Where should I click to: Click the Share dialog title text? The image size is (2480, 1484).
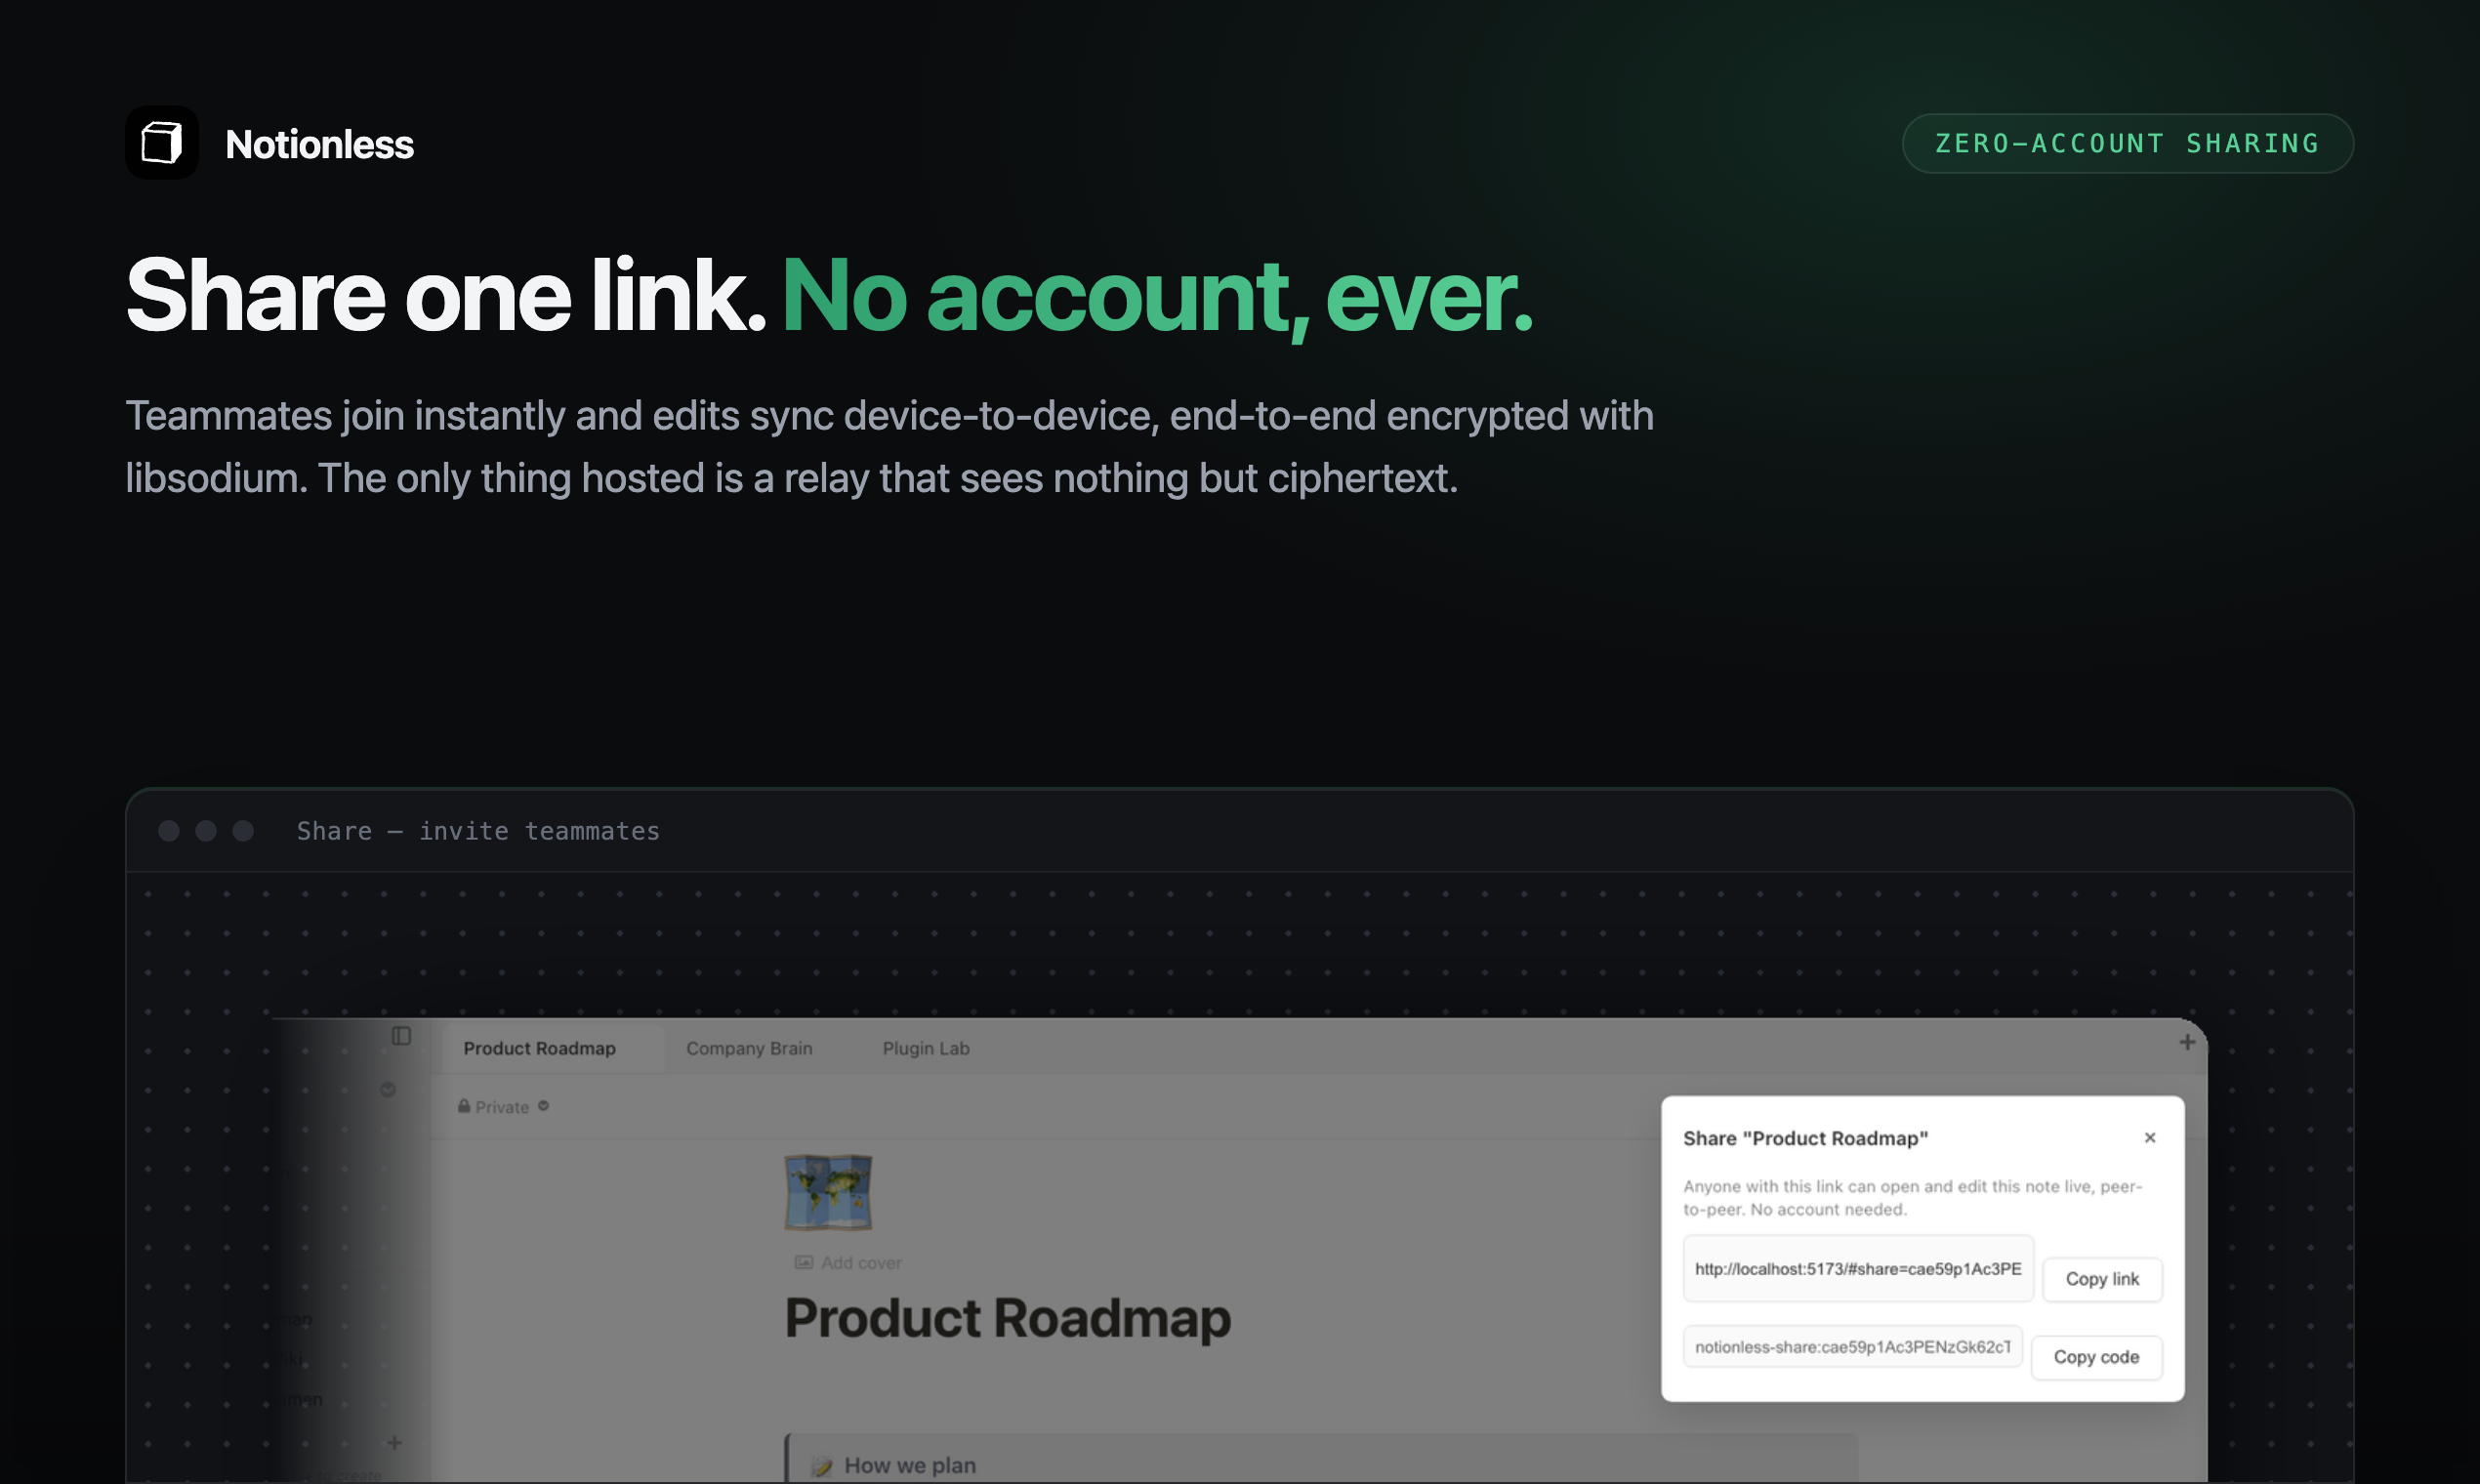click(x=1805, y=1138)
